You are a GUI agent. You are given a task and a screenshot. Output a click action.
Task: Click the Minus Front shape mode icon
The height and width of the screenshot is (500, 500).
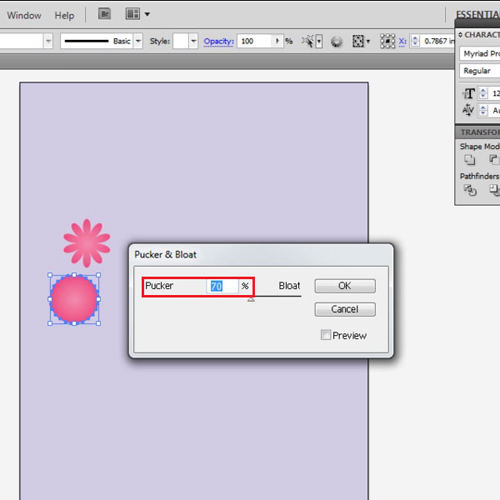click(494, 160)
